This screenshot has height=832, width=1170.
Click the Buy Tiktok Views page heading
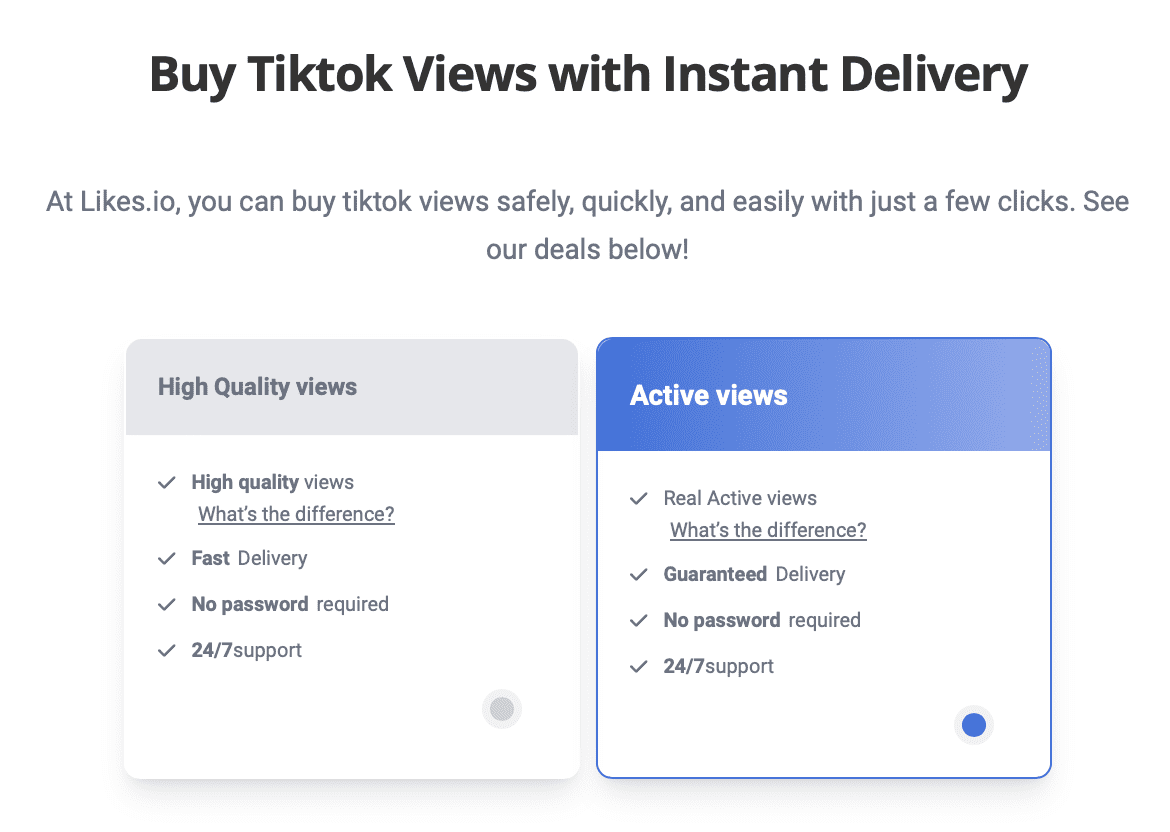click(588, 74)
